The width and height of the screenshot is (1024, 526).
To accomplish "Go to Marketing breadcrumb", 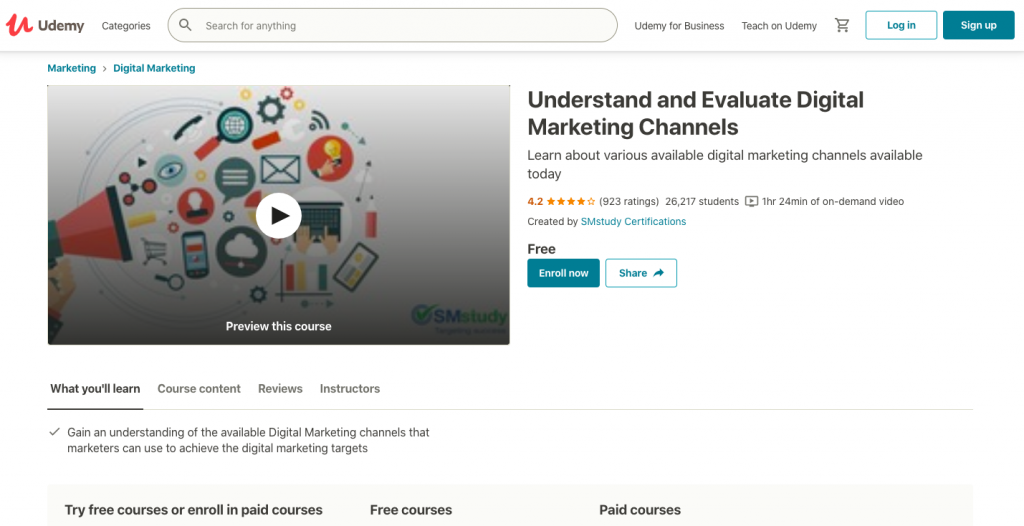I will point(72,68).
